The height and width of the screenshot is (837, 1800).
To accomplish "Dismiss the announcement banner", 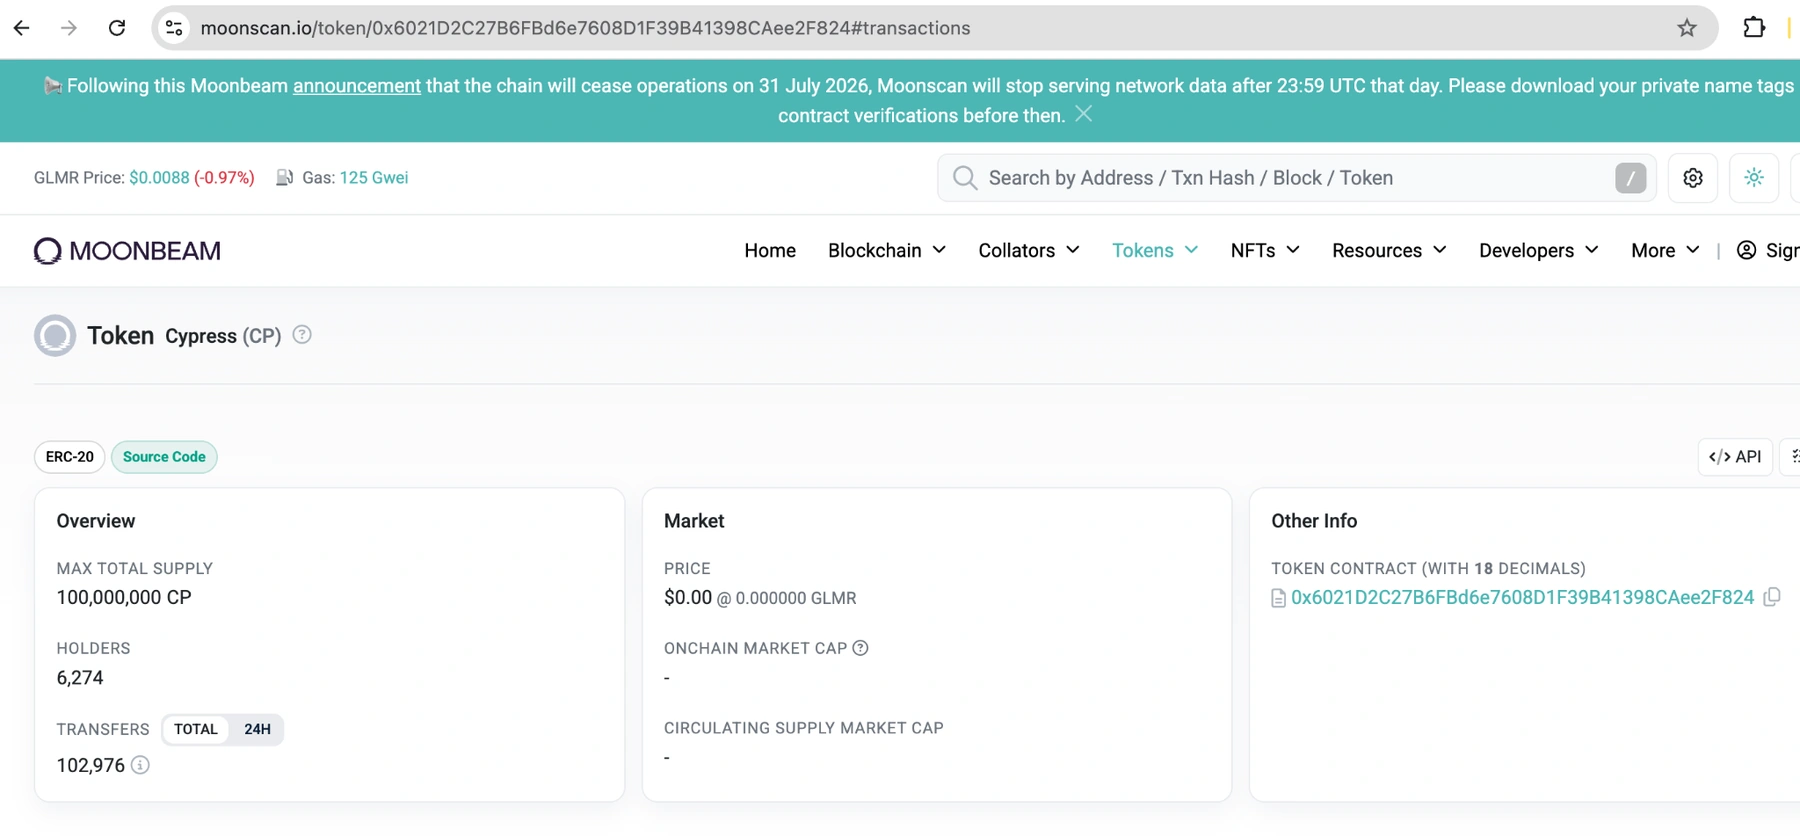I will tap(1084, 115).
